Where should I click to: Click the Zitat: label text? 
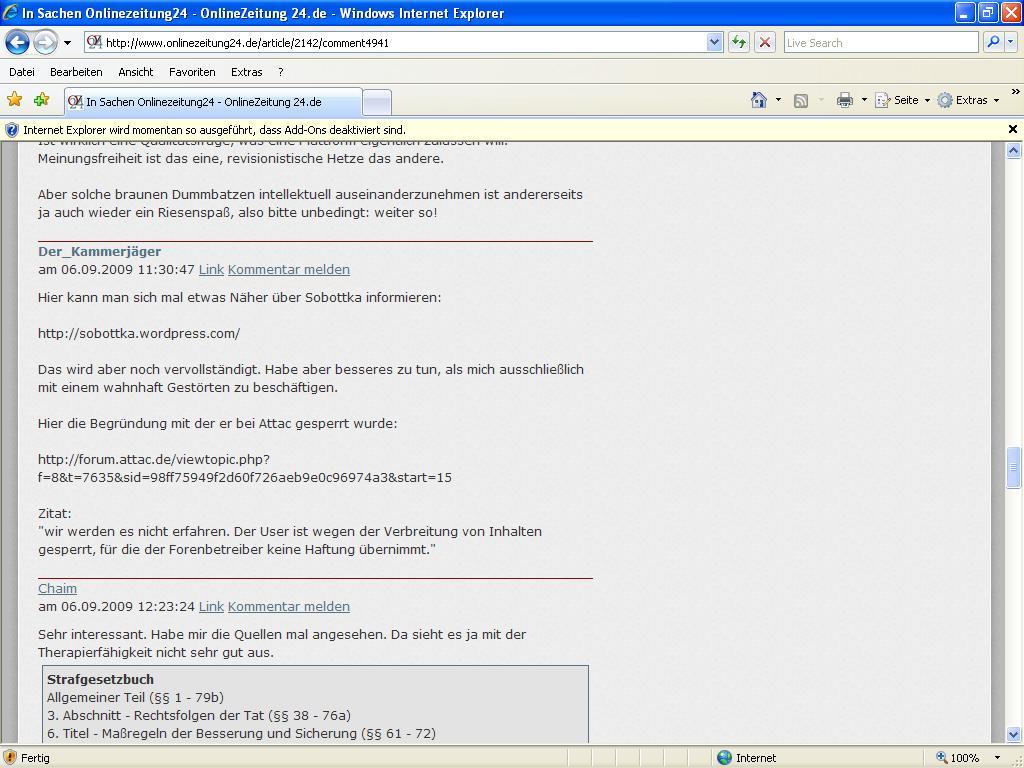pyautogui.click(x=55, y=514)
